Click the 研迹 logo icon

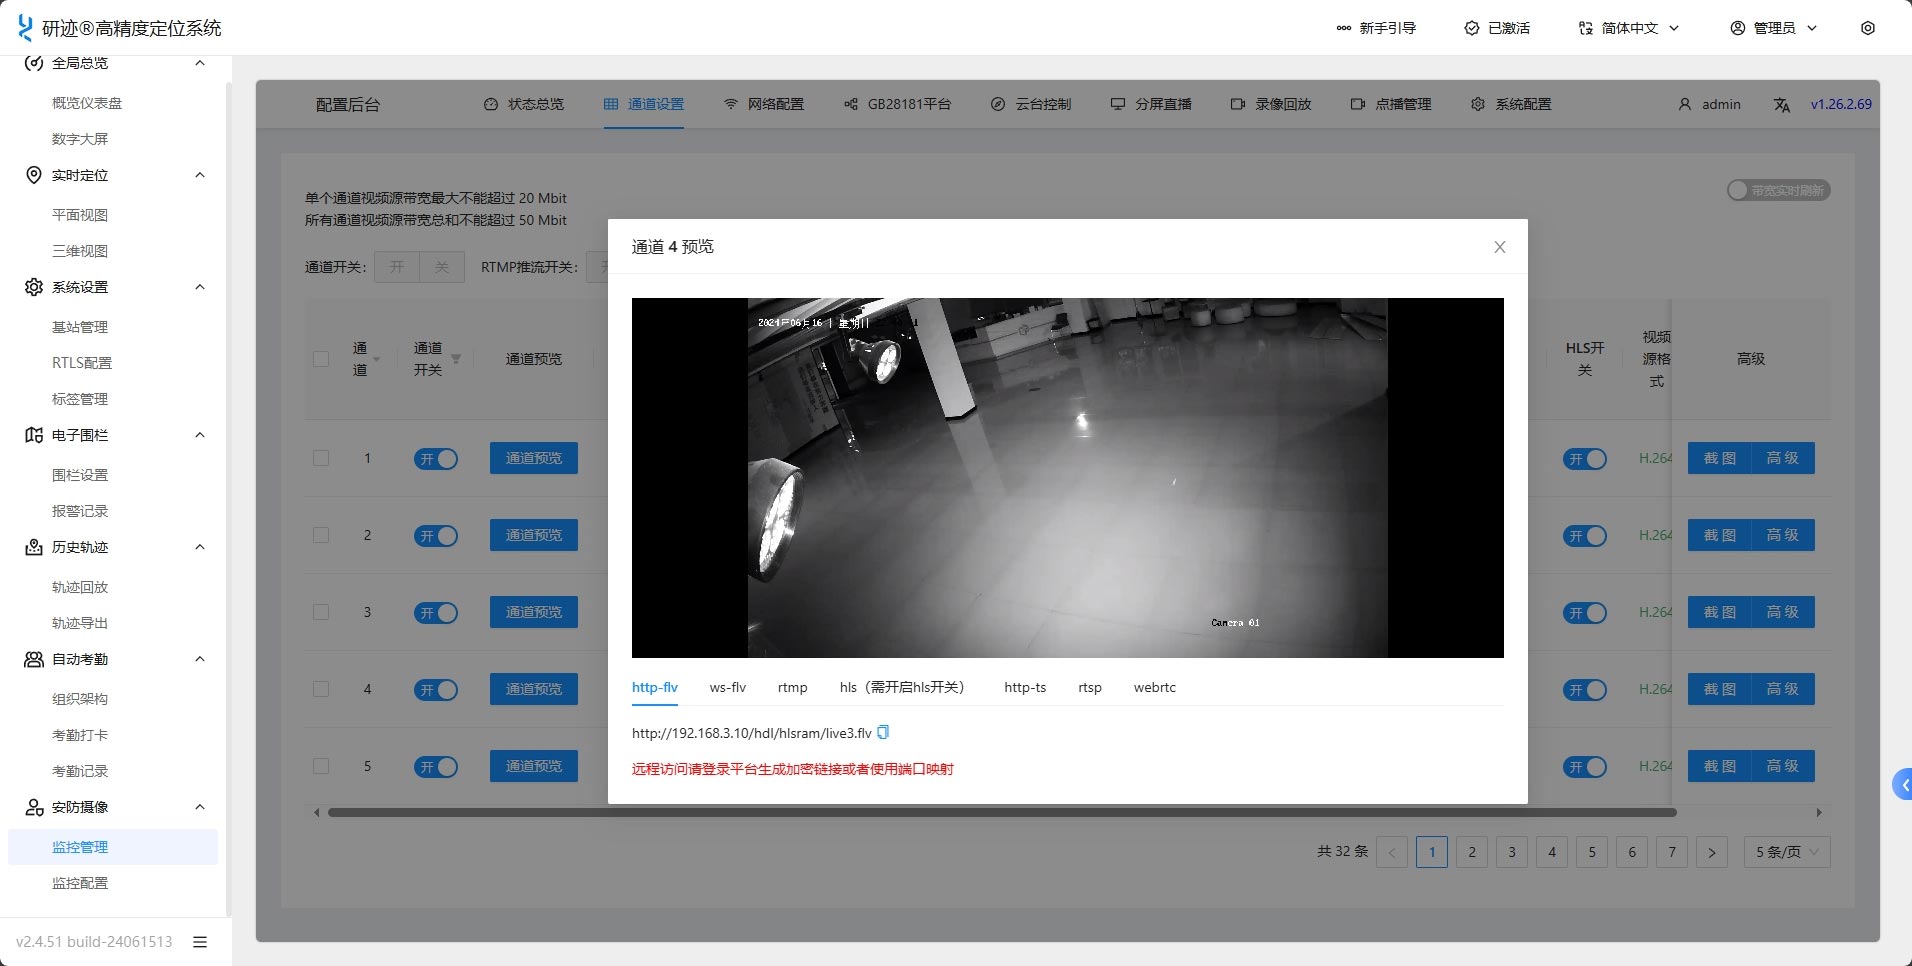(25, 28)
